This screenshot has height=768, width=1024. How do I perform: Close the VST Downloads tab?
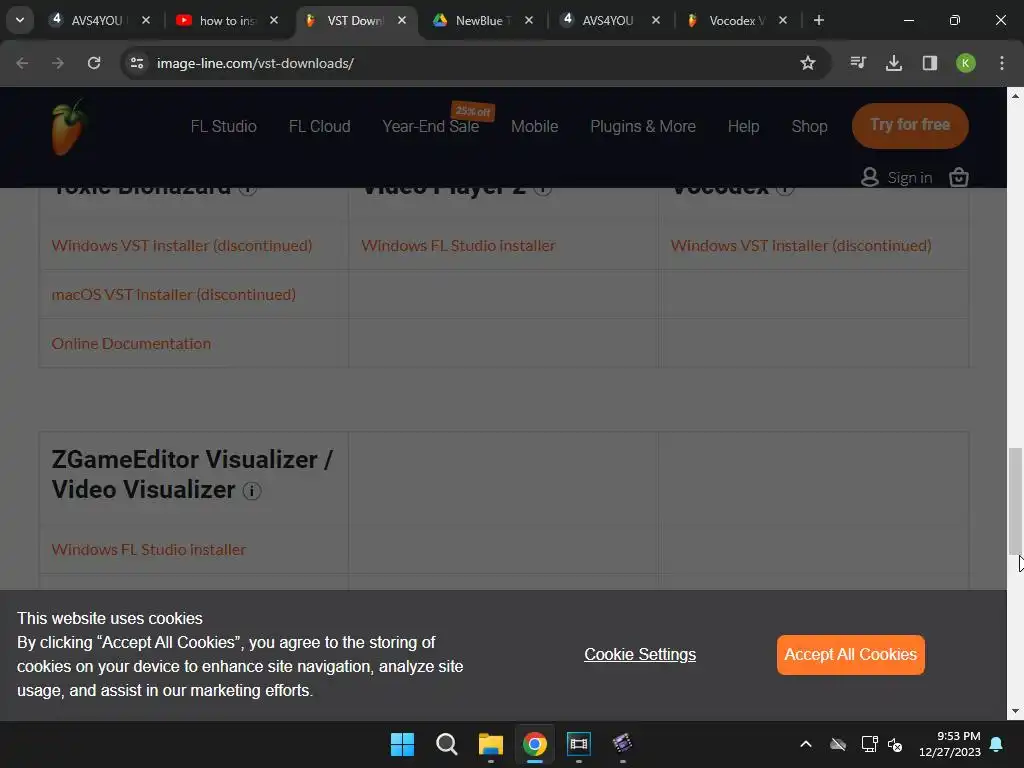[402, 20]
